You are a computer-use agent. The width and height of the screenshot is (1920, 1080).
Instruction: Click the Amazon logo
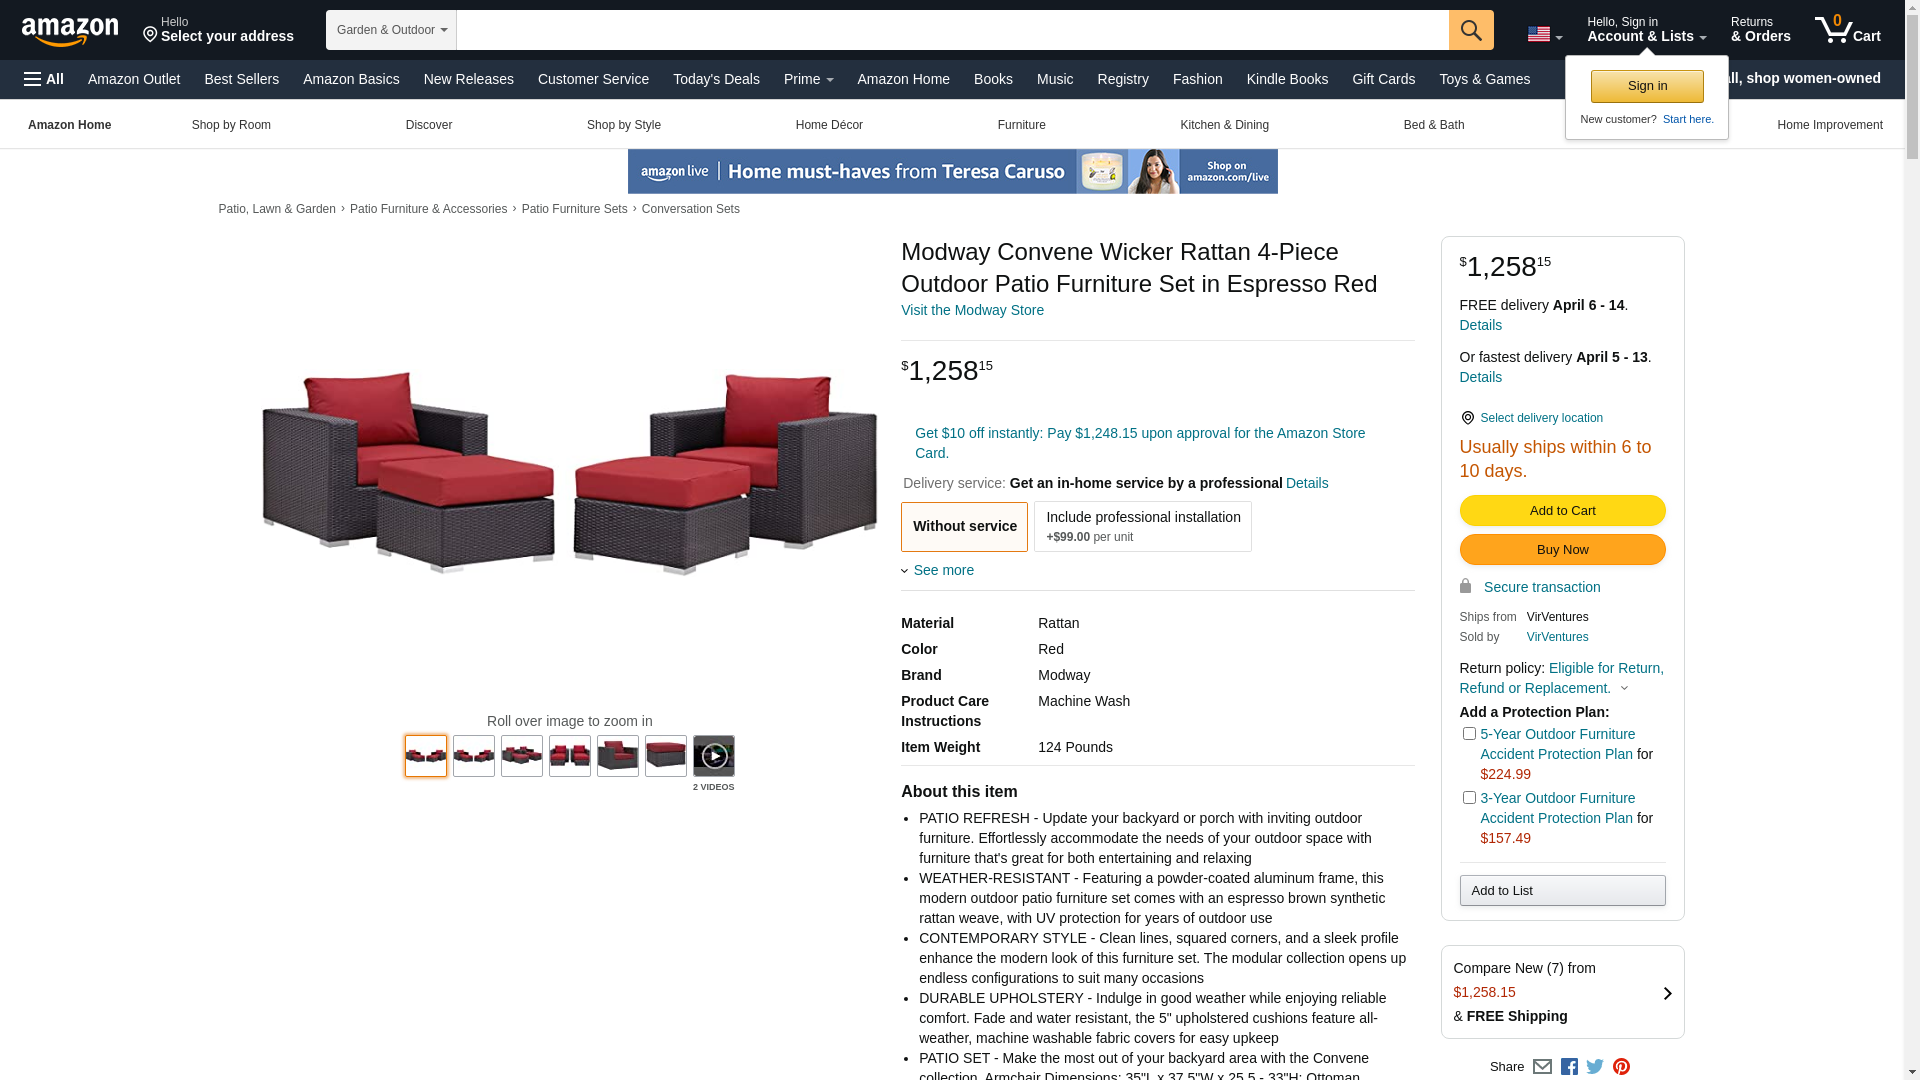coord(70,31)
